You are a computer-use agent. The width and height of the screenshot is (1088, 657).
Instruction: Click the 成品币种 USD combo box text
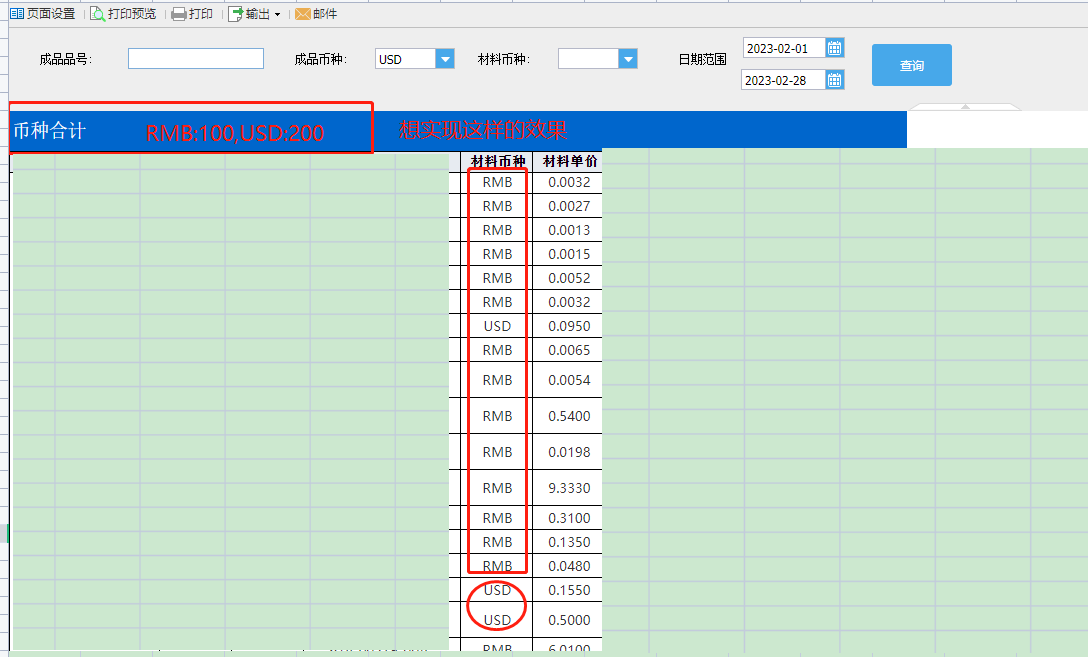[x=405, y=59]
